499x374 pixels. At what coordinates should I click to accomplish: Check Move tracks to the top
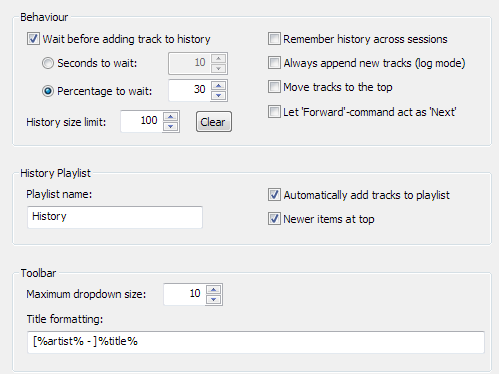(274, 87)
